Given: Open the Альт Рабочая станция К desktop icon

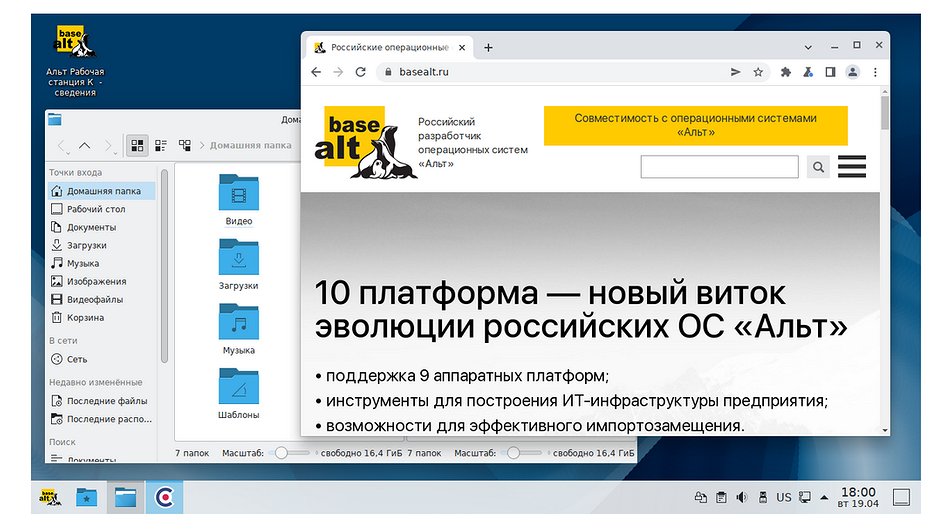Looking at the screenshot, I should (75, 61).
